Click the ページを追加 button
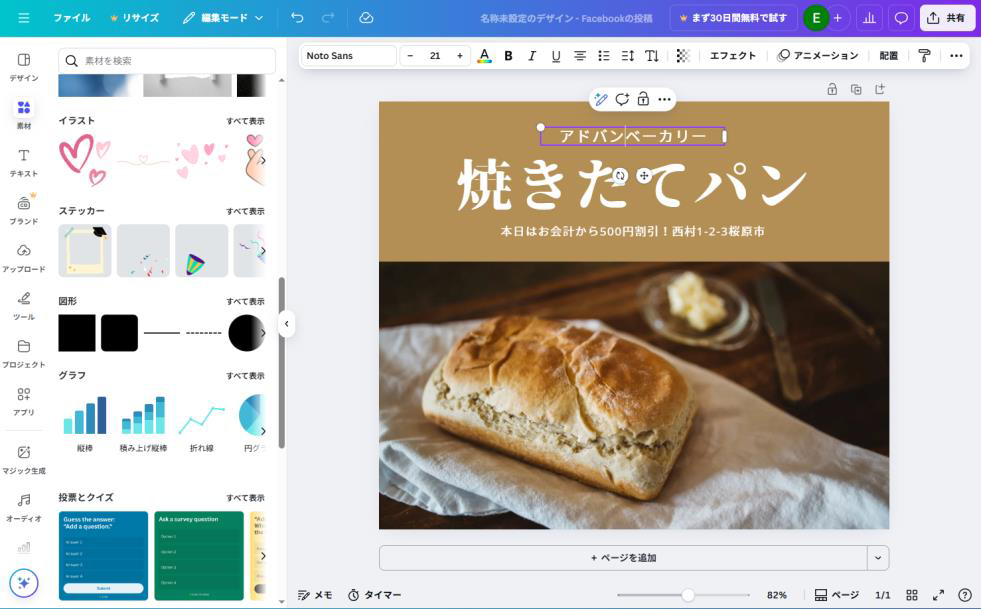The image size is (981, 609). [x=623, y=558]
